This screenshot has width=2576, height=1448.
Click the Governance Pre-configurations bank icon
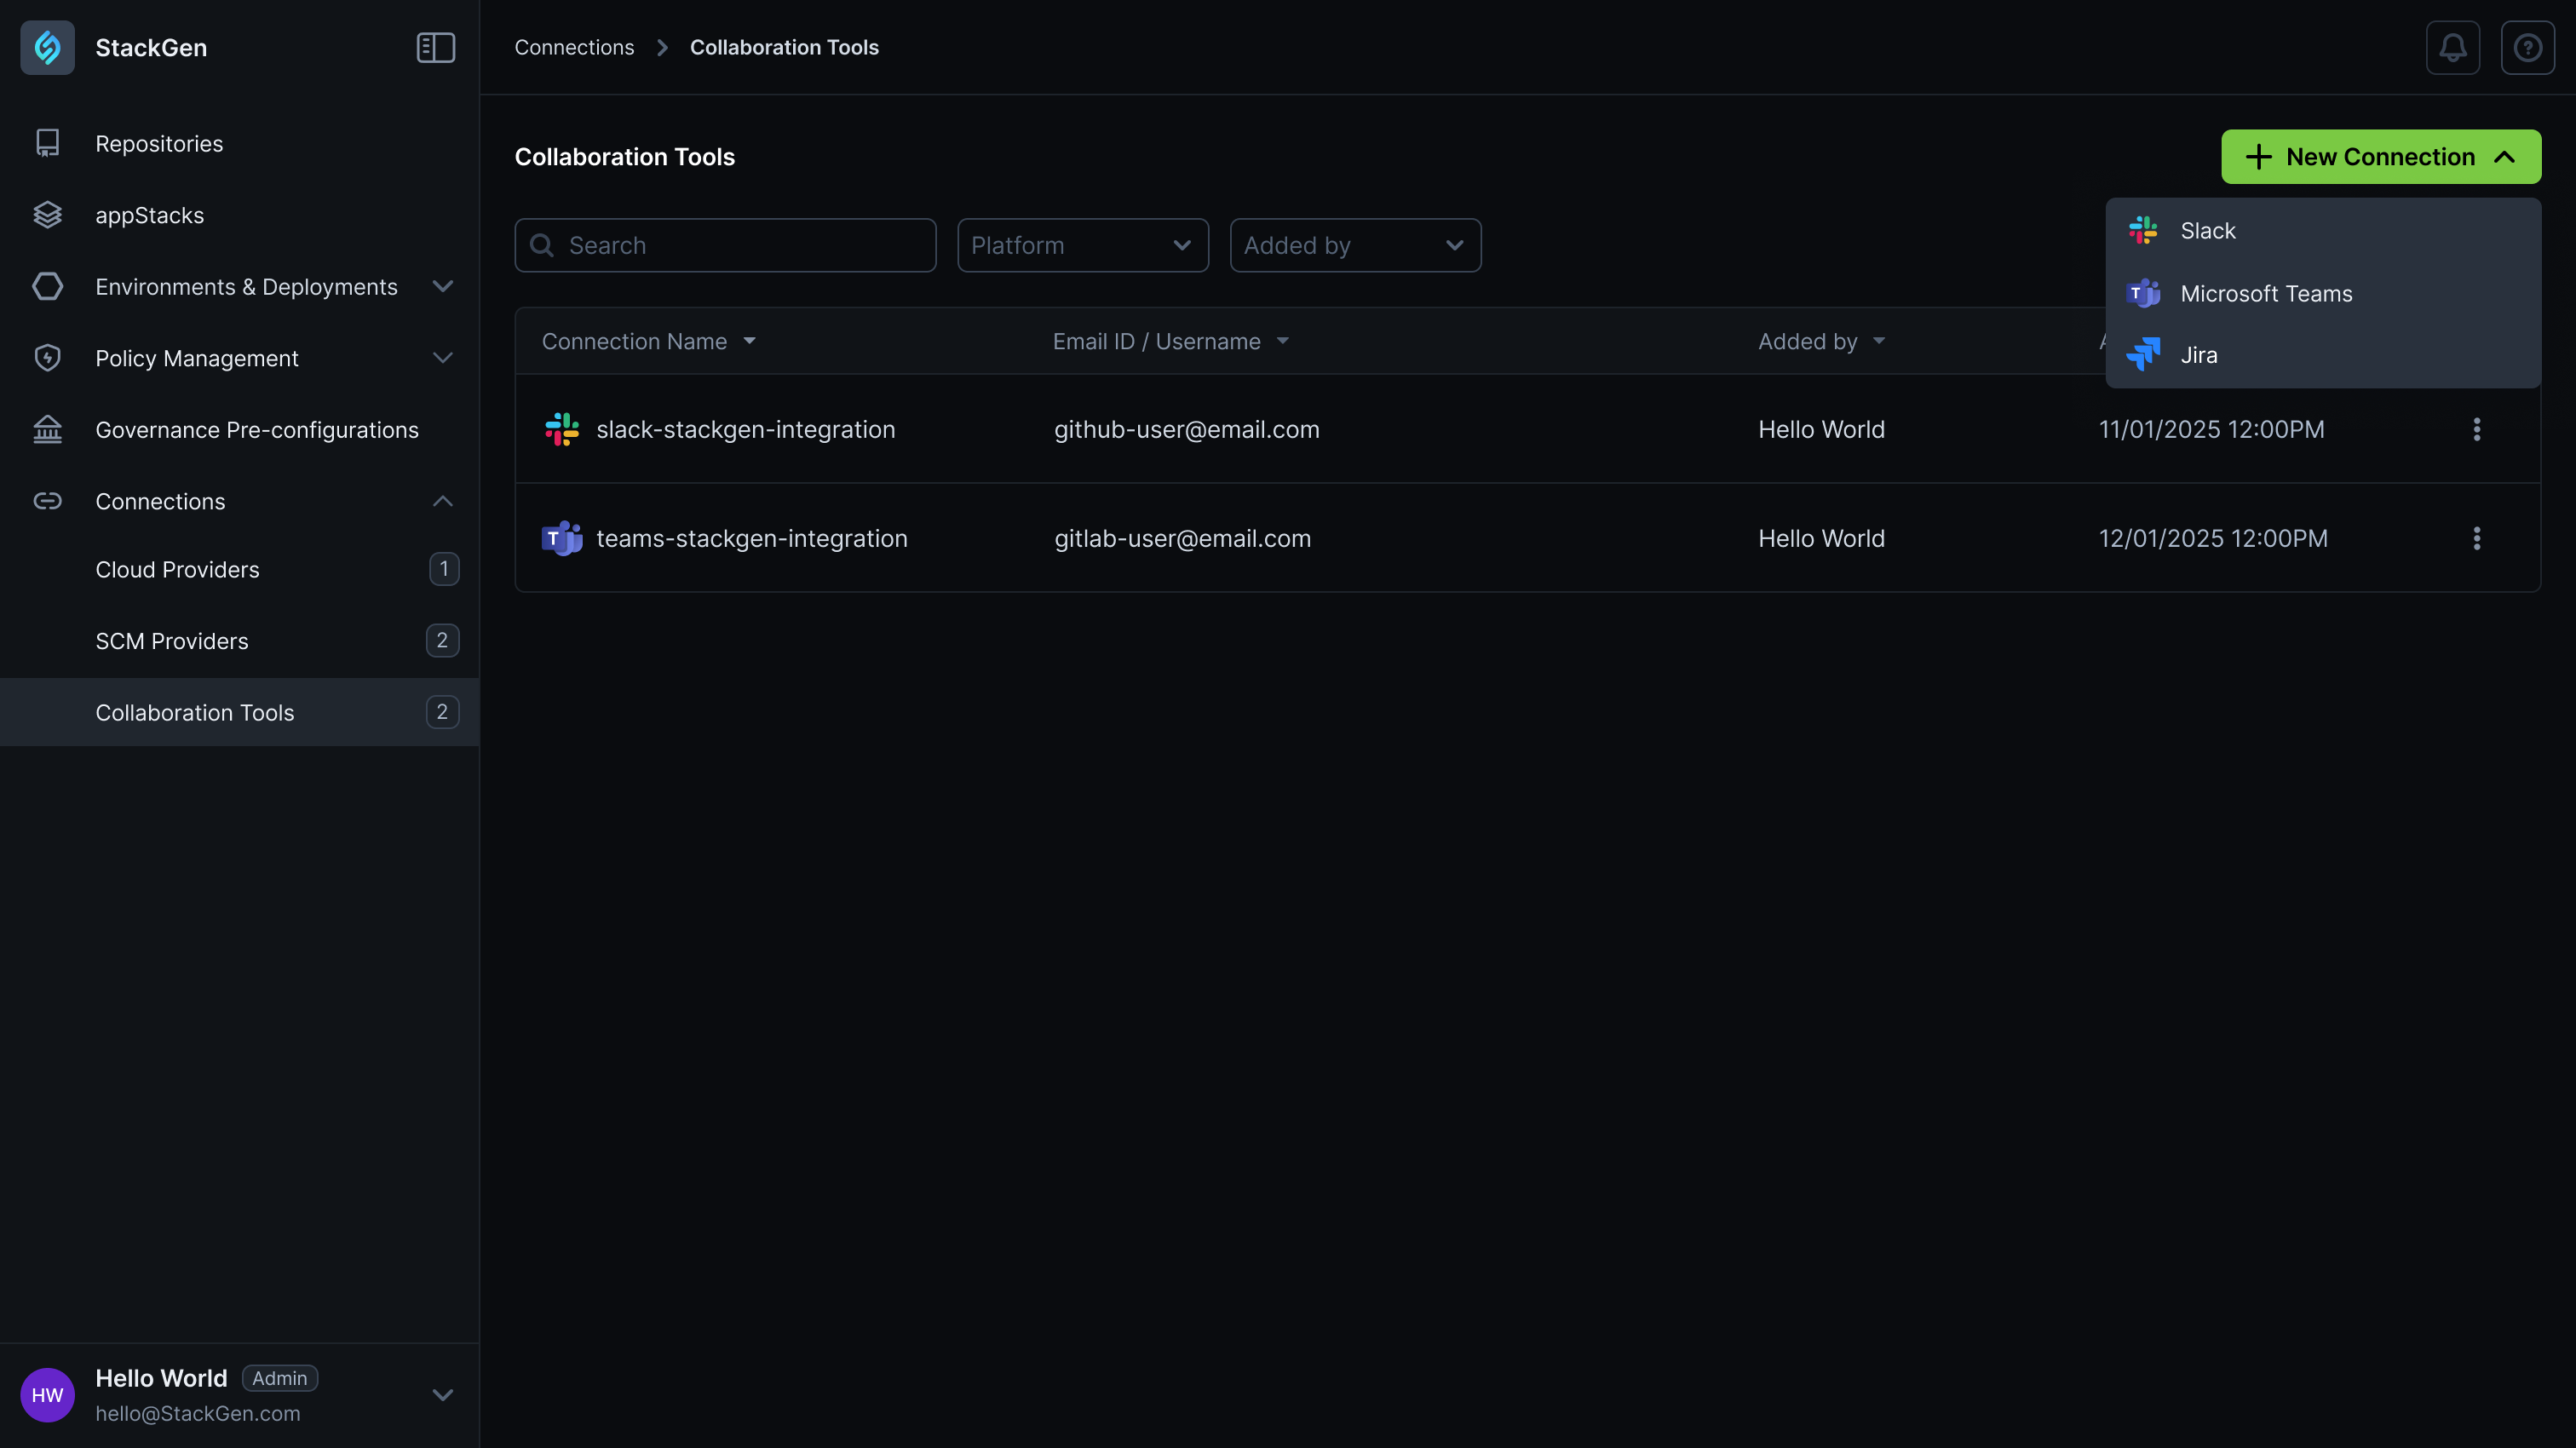47,429
